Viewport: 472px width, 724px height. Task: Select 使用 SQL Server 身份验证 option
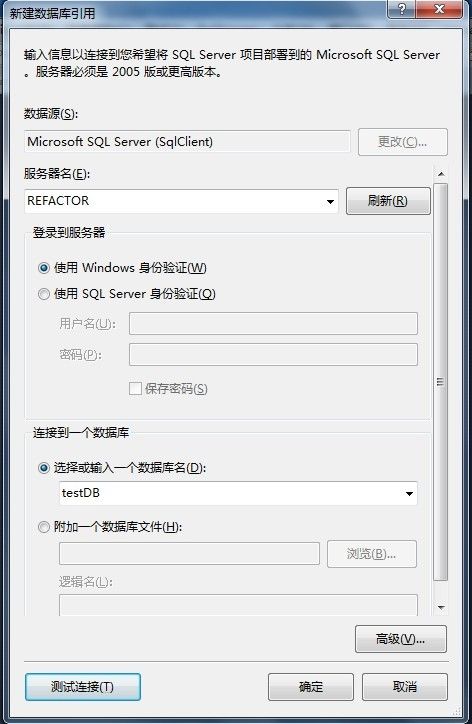coord(43,294)
